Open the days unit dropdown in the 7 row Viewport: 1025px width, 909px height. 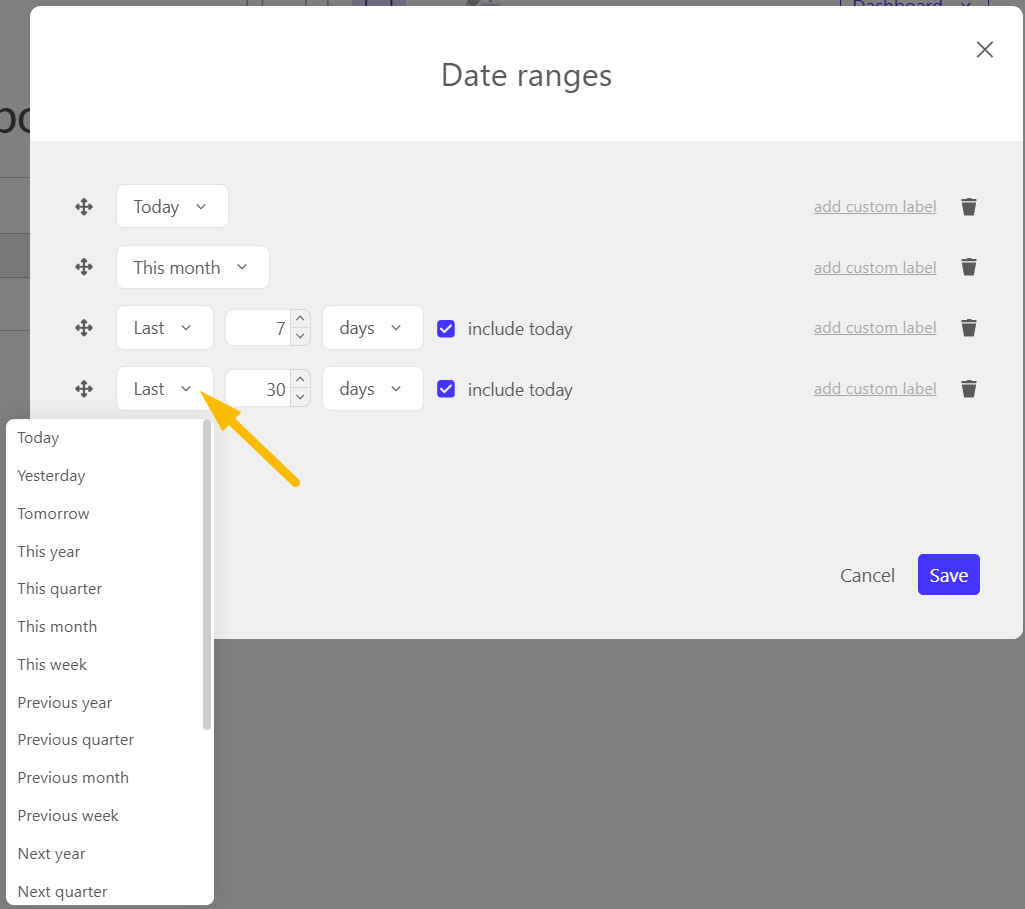click(x=373, y=327)
